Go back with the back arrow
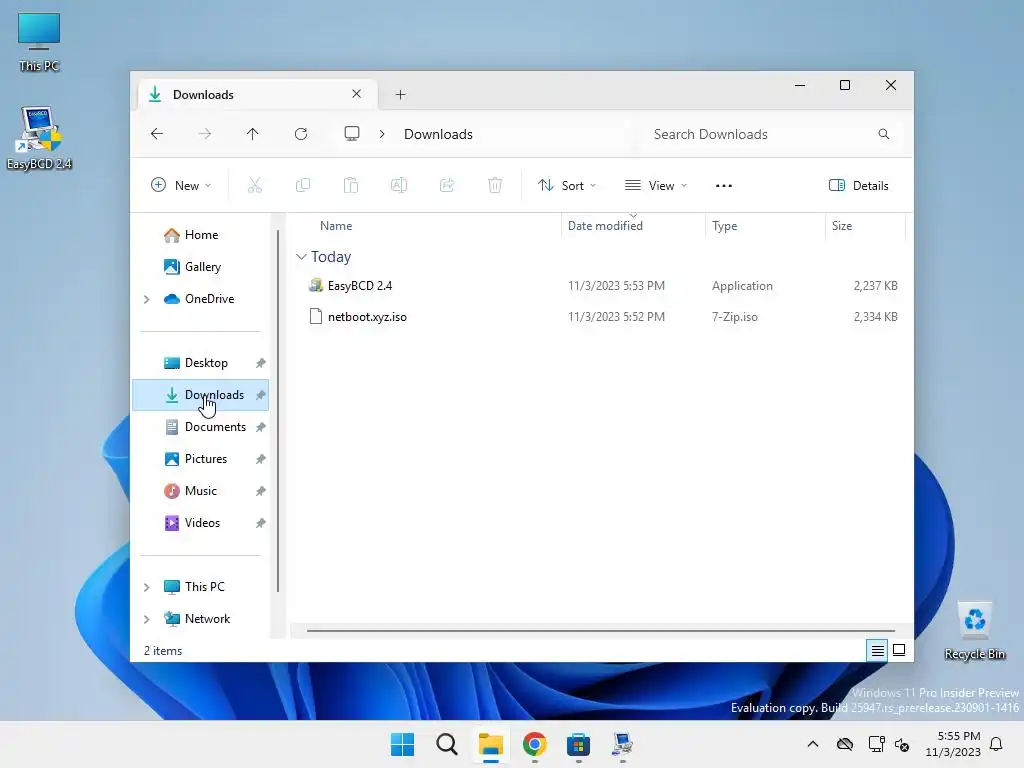This screenshot has height=768, width=1024. click(157, 134)
